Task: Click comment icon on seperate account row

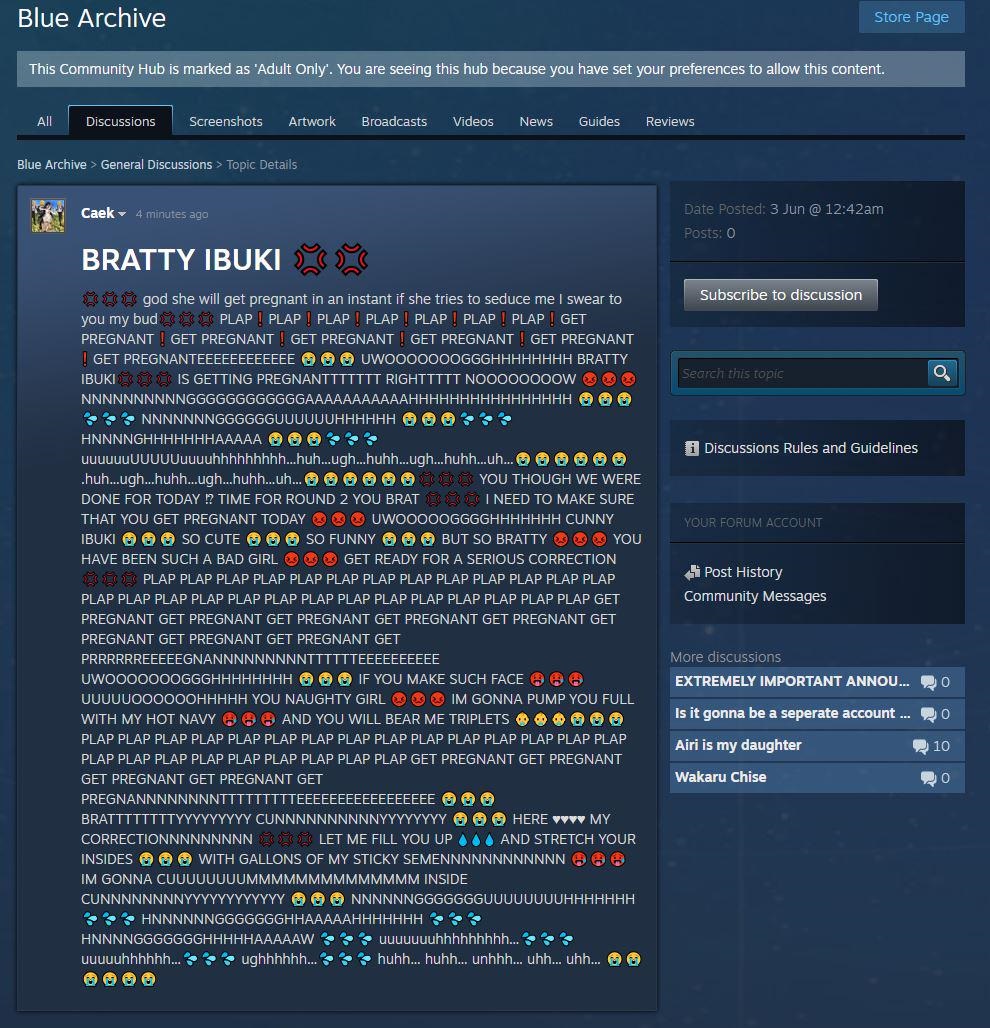Action: point(928,714)
